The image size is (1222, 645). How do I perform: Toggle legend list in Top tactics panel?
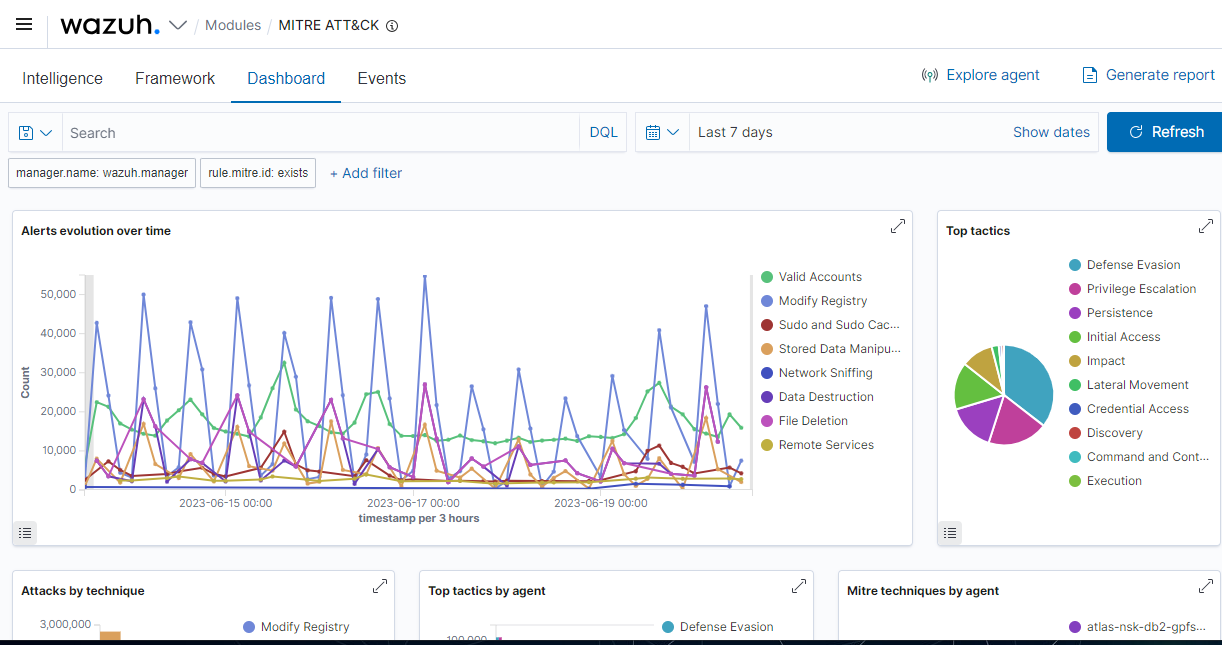click(x=950, y=533)
